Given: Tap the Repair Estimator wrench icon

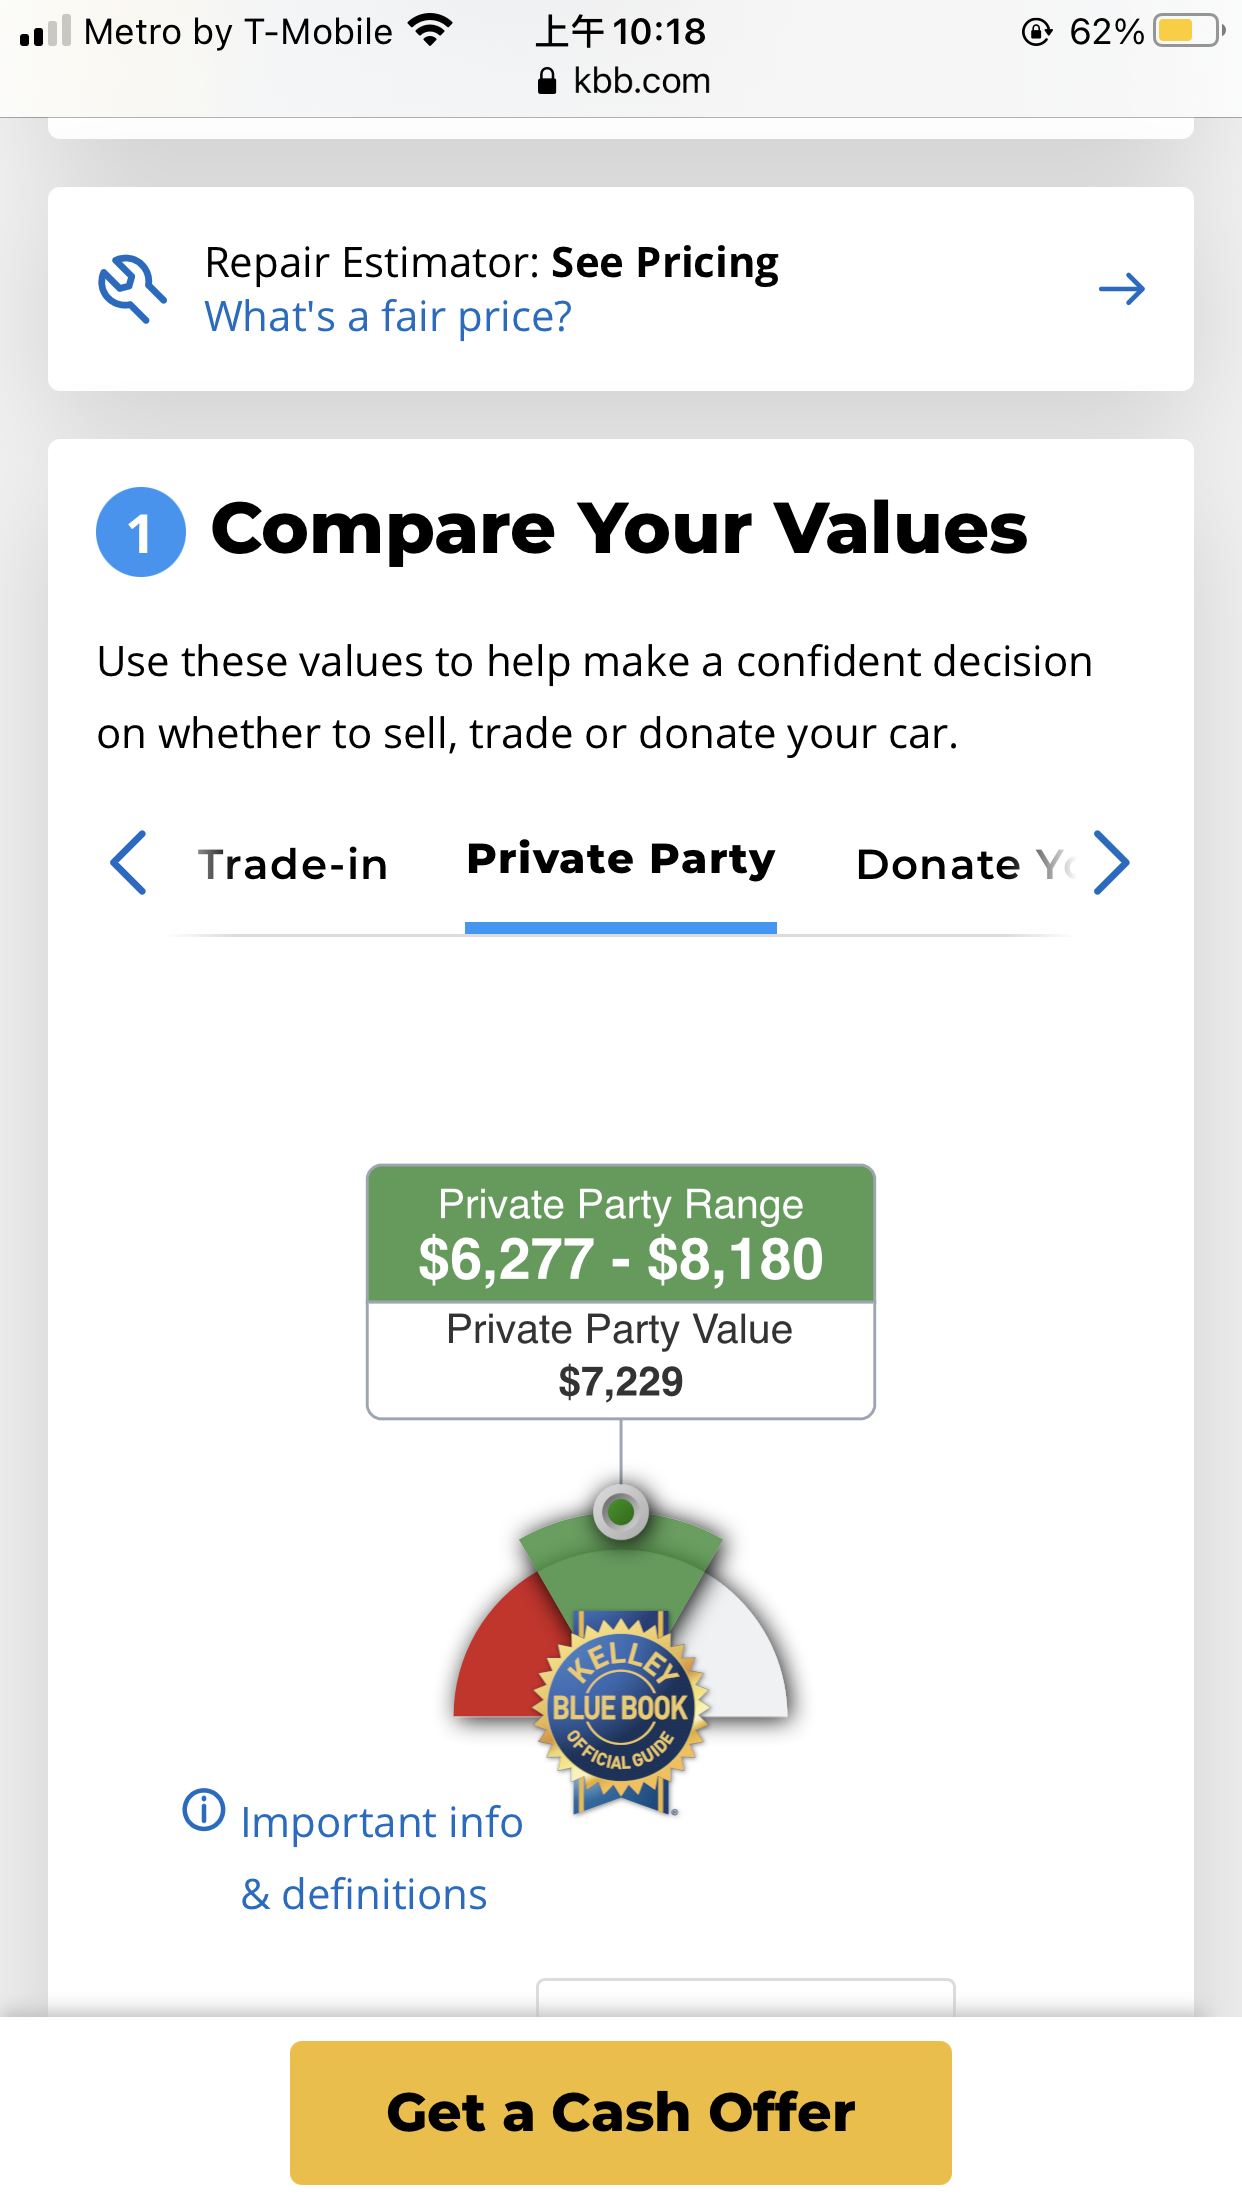Looking at the screenshot, I should point(131,288).
